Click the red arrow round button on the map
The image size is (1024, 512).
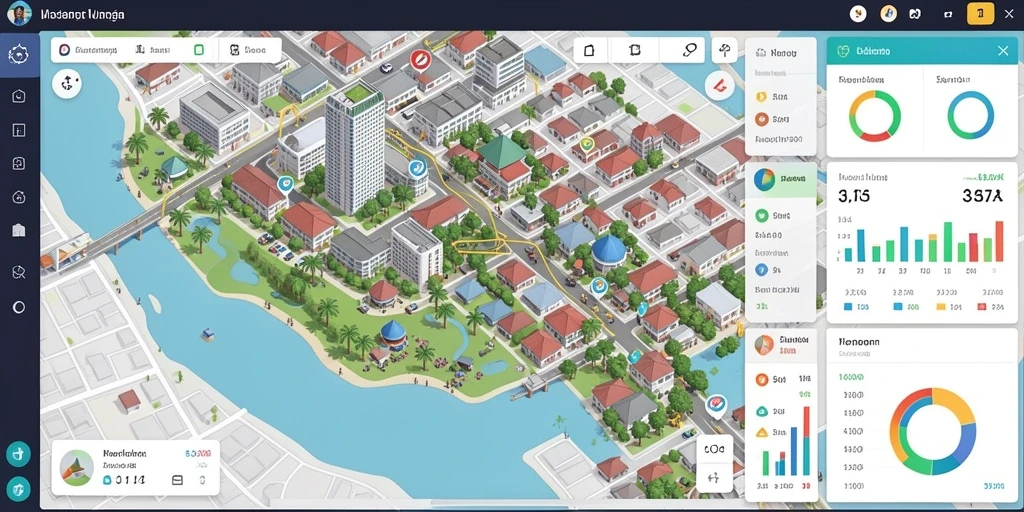pyautogui.click(x=720, y=84)
